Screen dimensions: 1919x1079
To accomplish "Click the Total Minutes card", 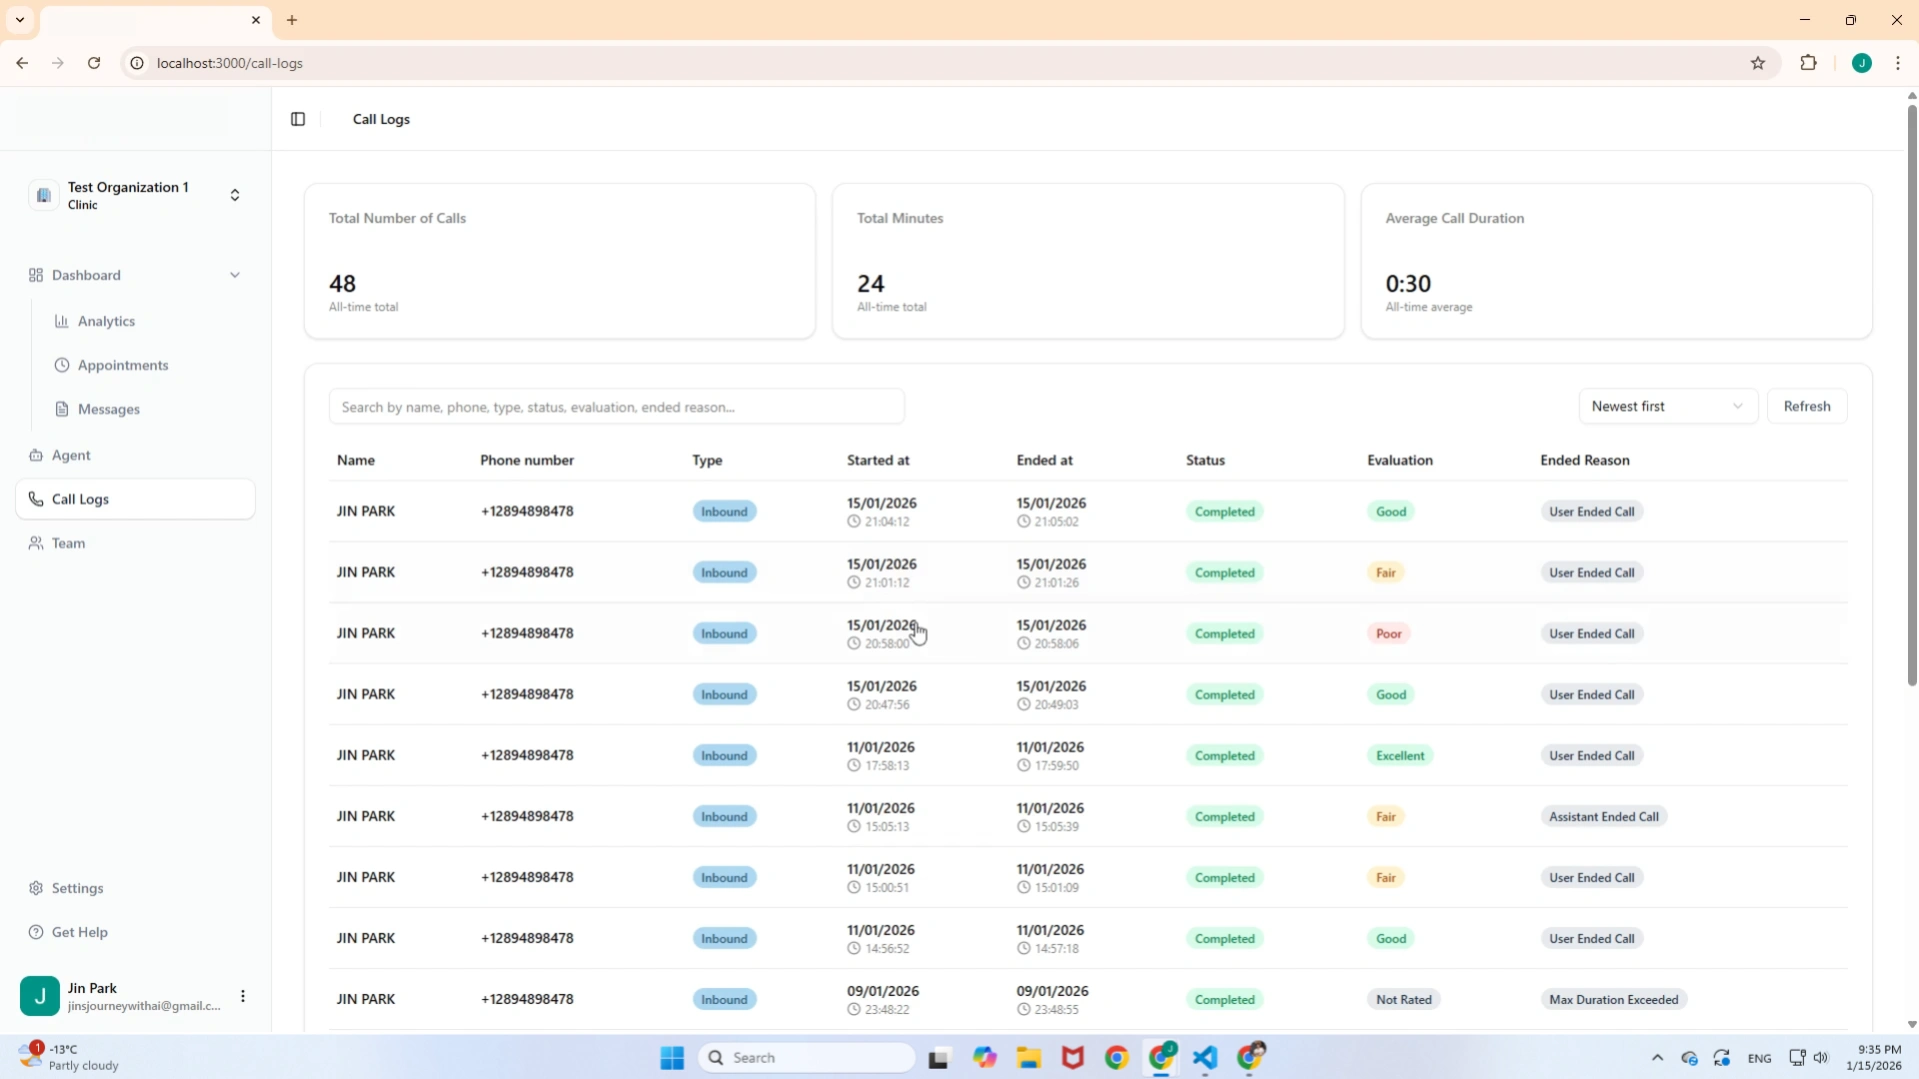I will [1088, 261].
